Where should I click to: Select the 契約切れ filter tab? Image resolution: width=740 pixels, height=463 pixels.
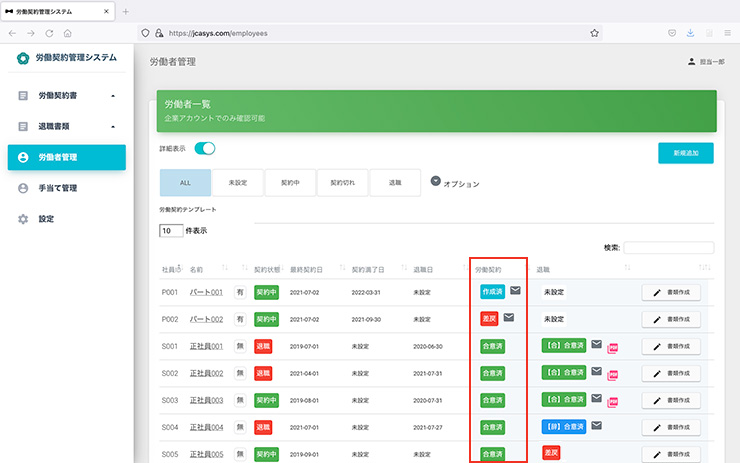[343, 183]
